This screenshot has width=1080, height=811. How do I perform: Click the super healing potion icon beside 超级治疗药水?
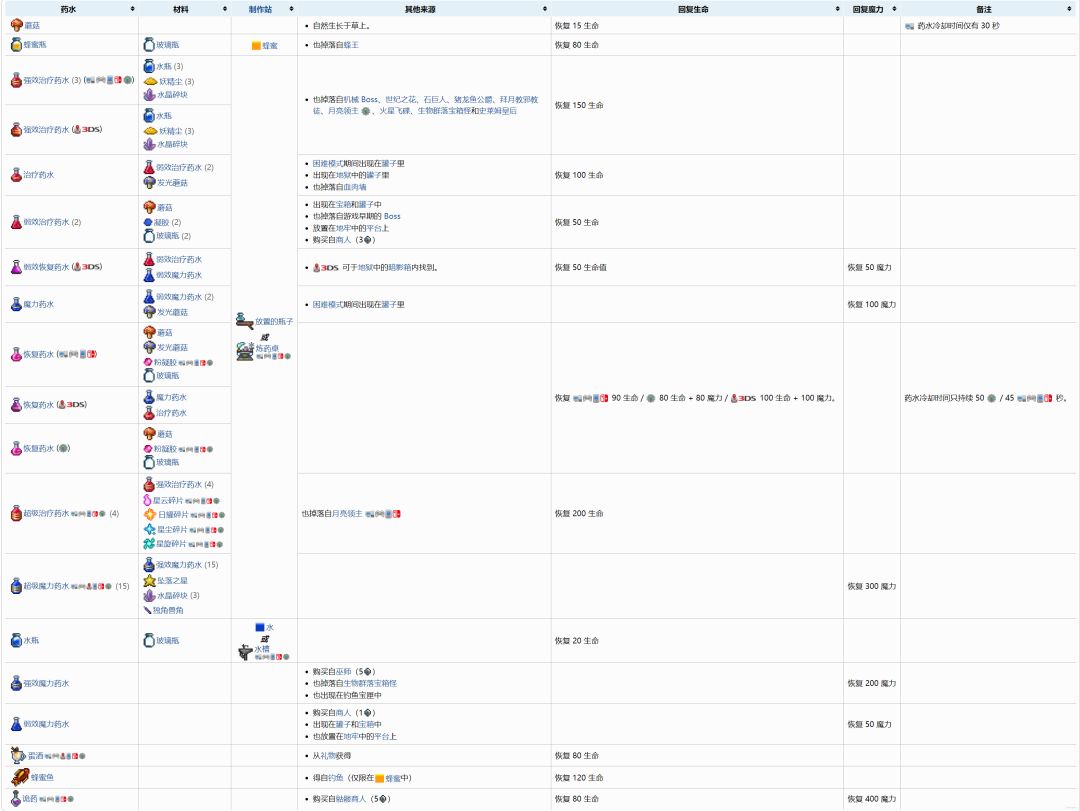(17, 513)
